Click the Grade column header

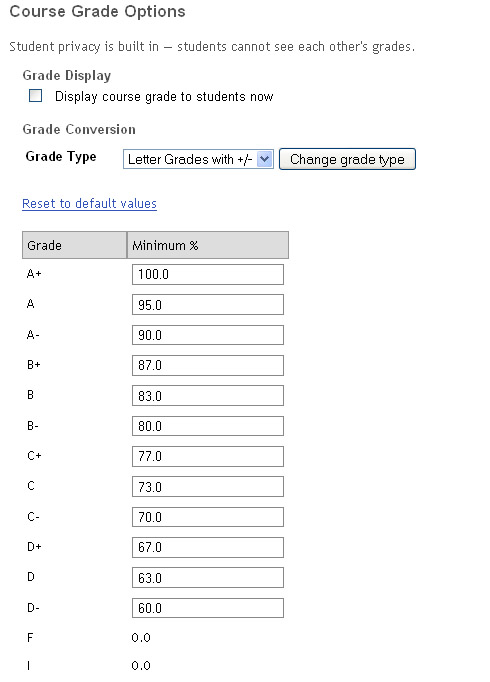(74, 245)
